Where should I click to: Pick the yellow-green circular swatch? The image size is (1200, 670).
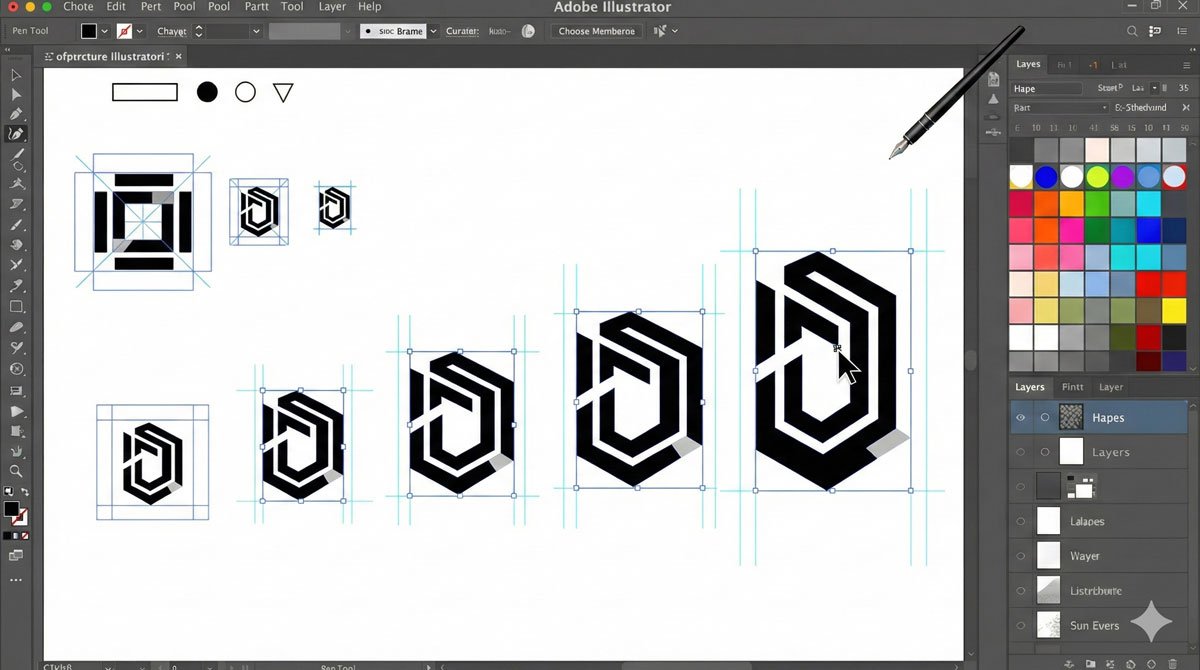tap(1097, 177)
